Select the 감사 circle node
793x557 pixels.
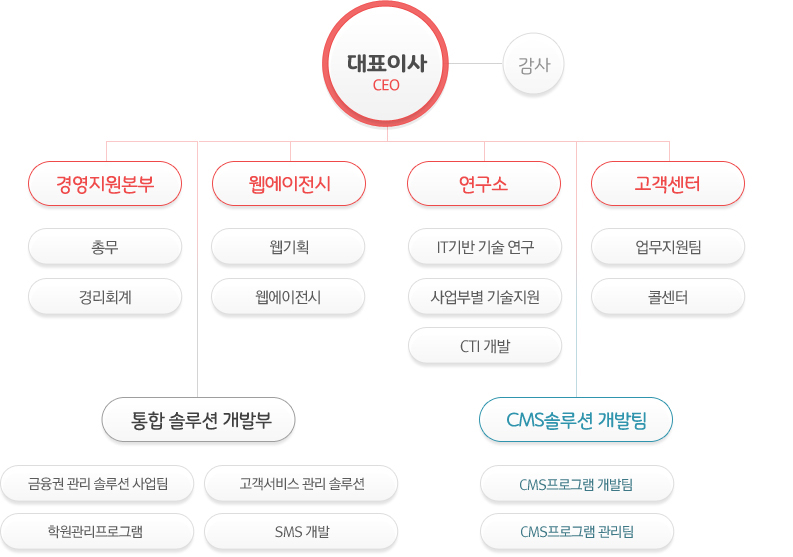[534, 66]
